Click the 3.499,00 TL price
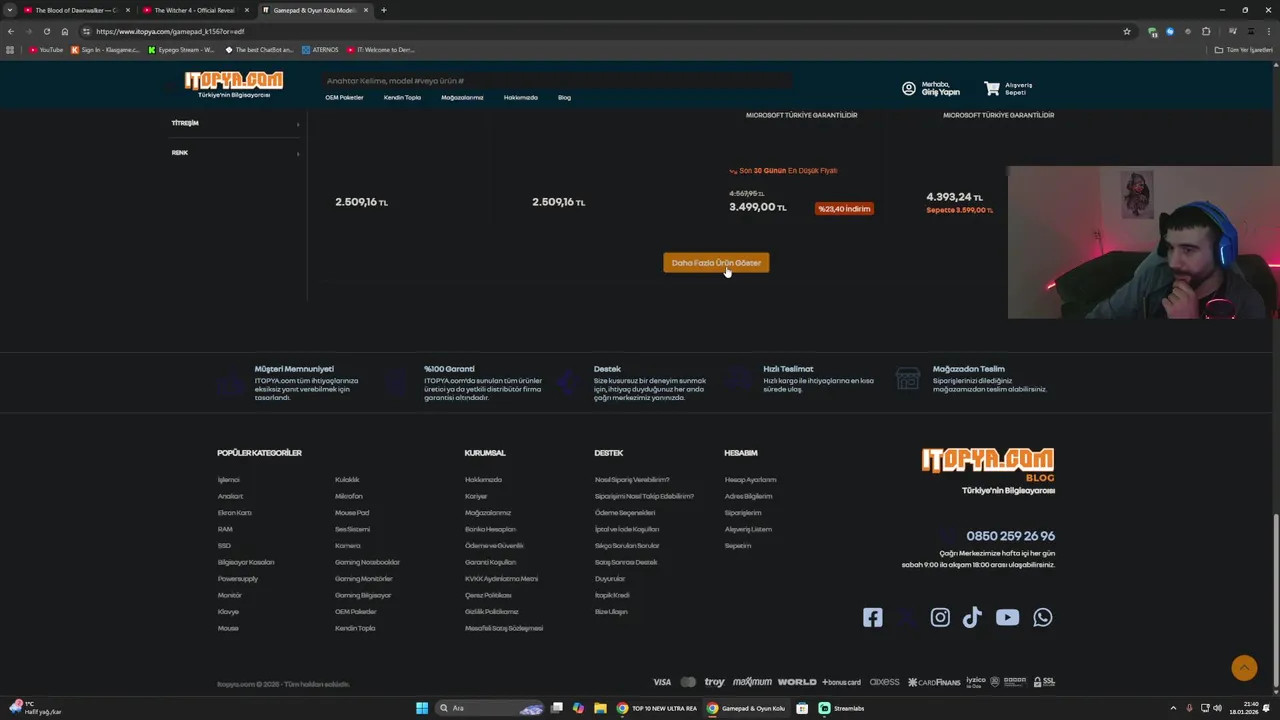This screenshot has width=1280, height=720. [x=757, y=207]
